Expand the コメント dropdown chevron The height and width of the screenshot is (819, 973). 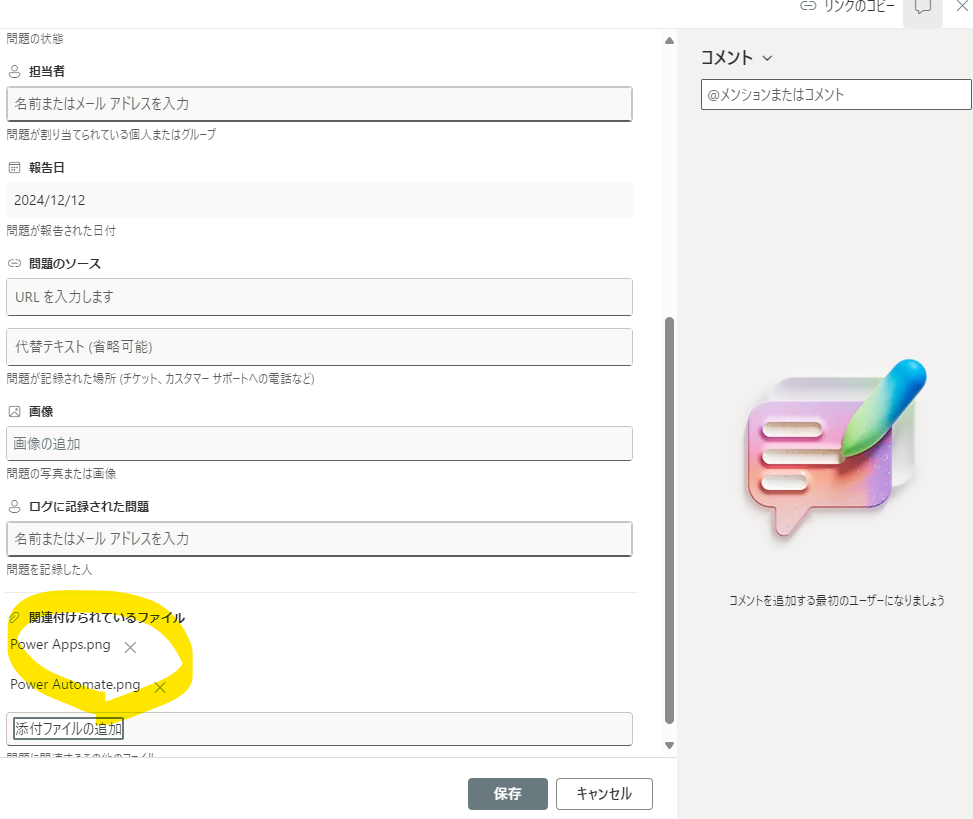(x=767, y=58)
